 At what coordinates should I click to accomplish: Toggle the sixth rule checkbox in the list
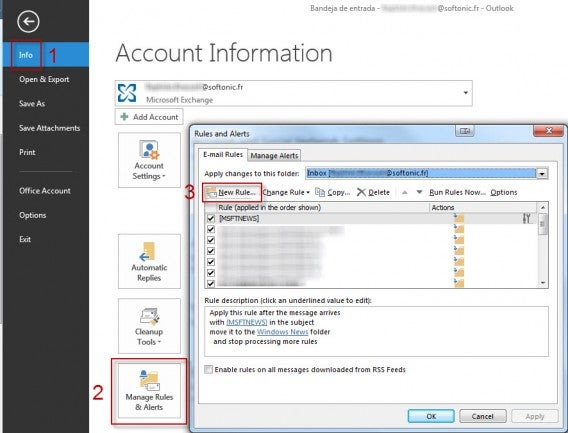[x=211, y=273]
